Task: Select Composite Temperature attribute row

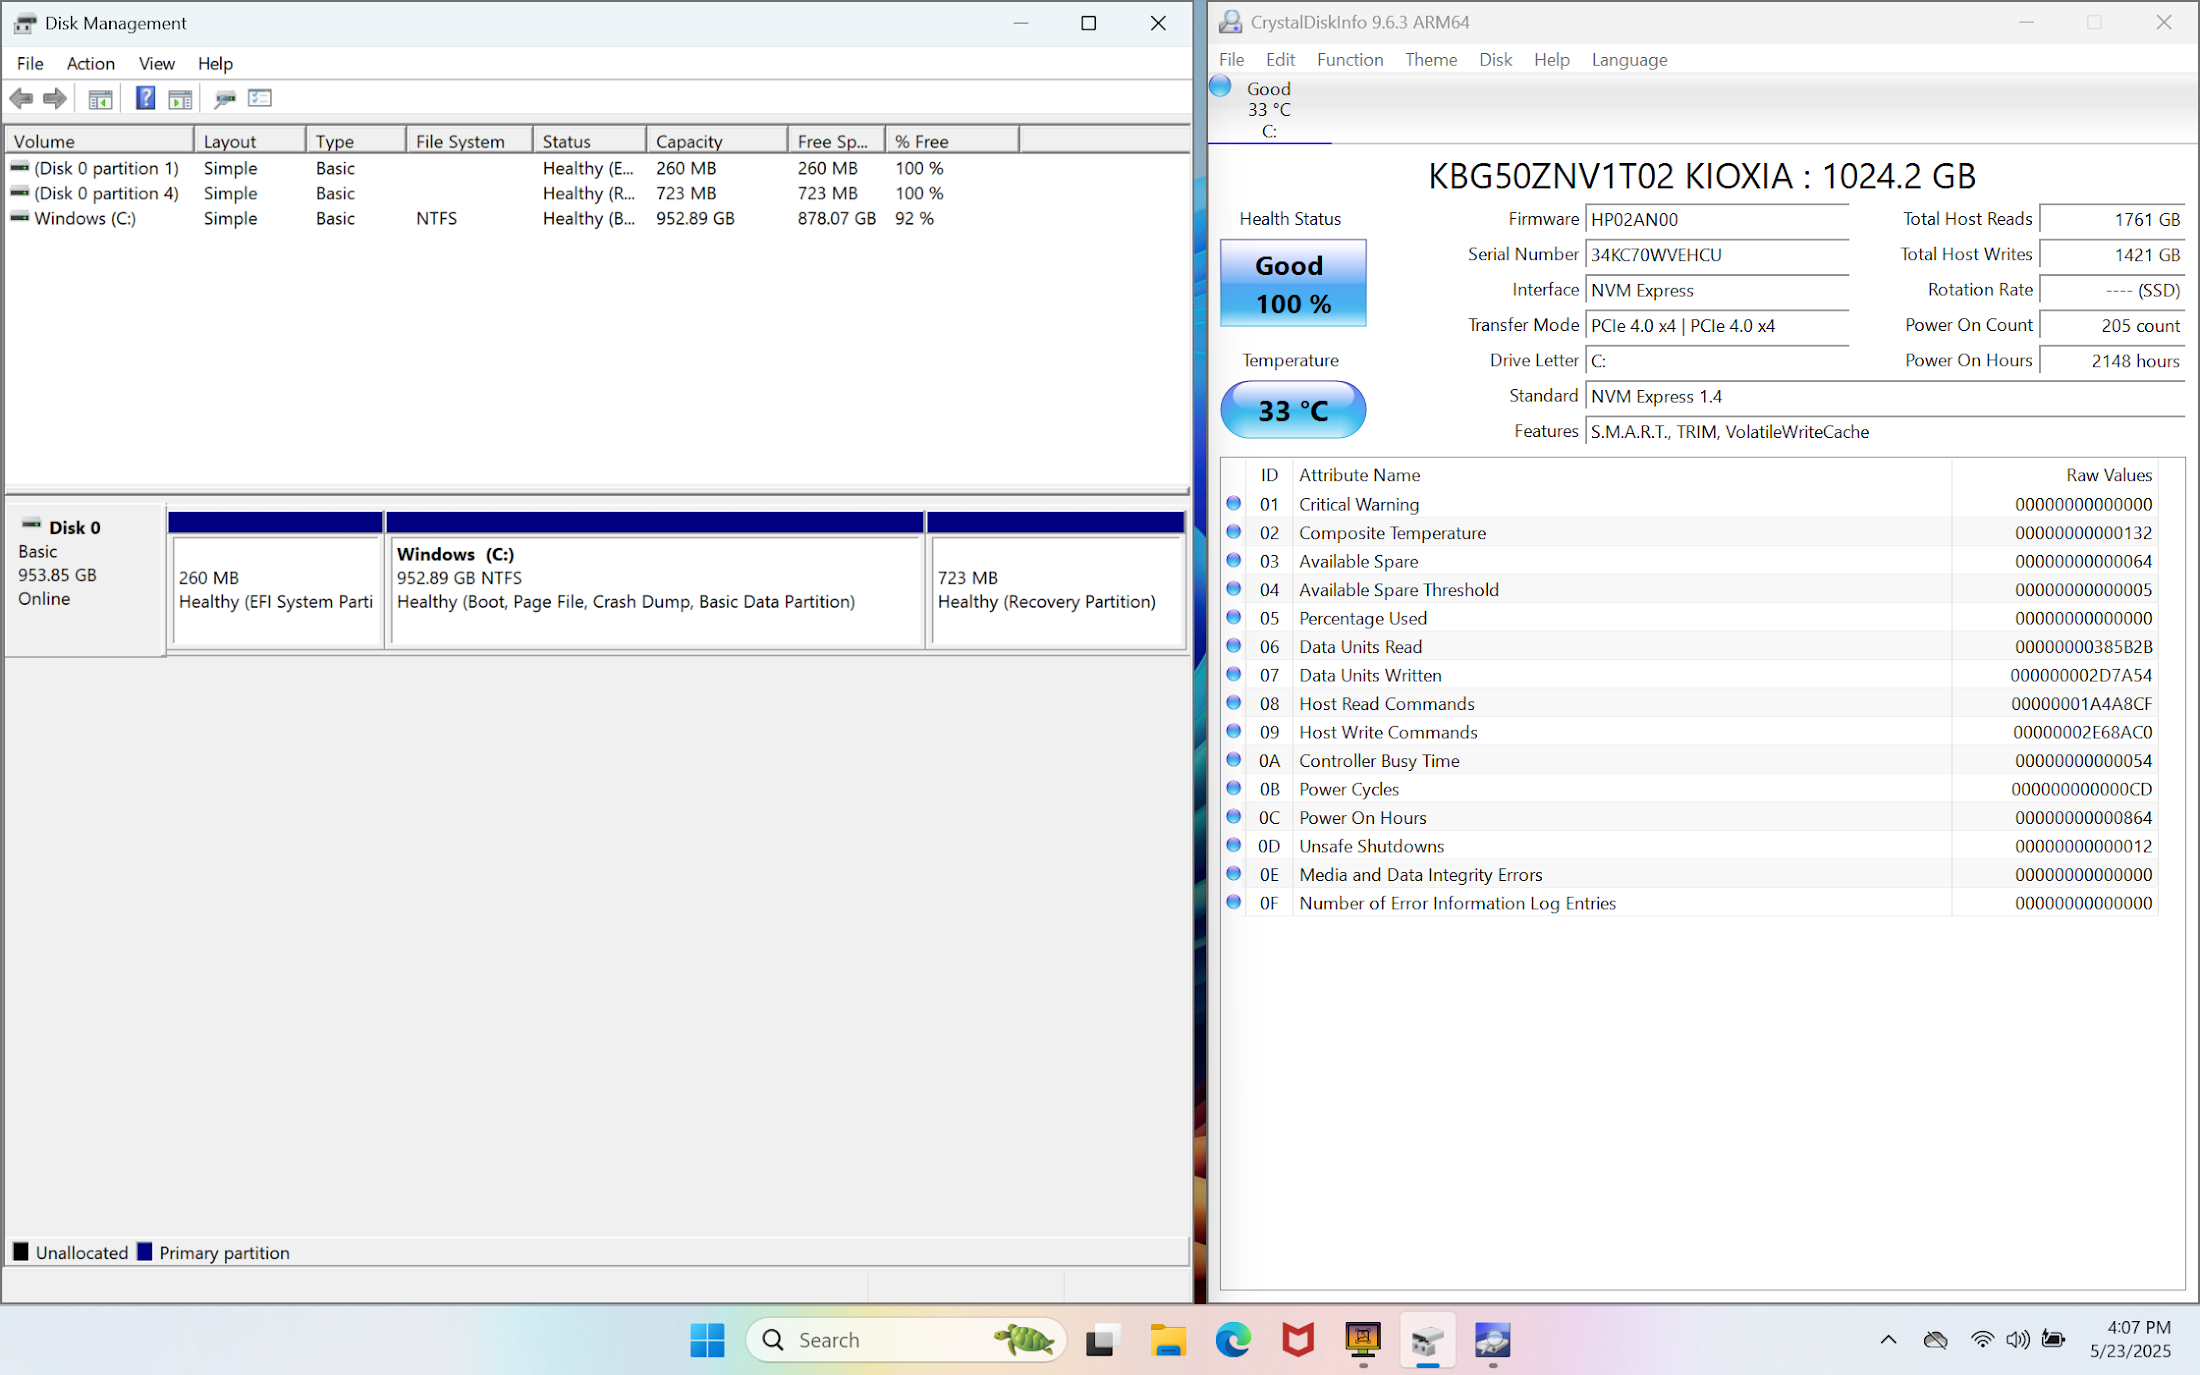Action: click(1689, 533)
